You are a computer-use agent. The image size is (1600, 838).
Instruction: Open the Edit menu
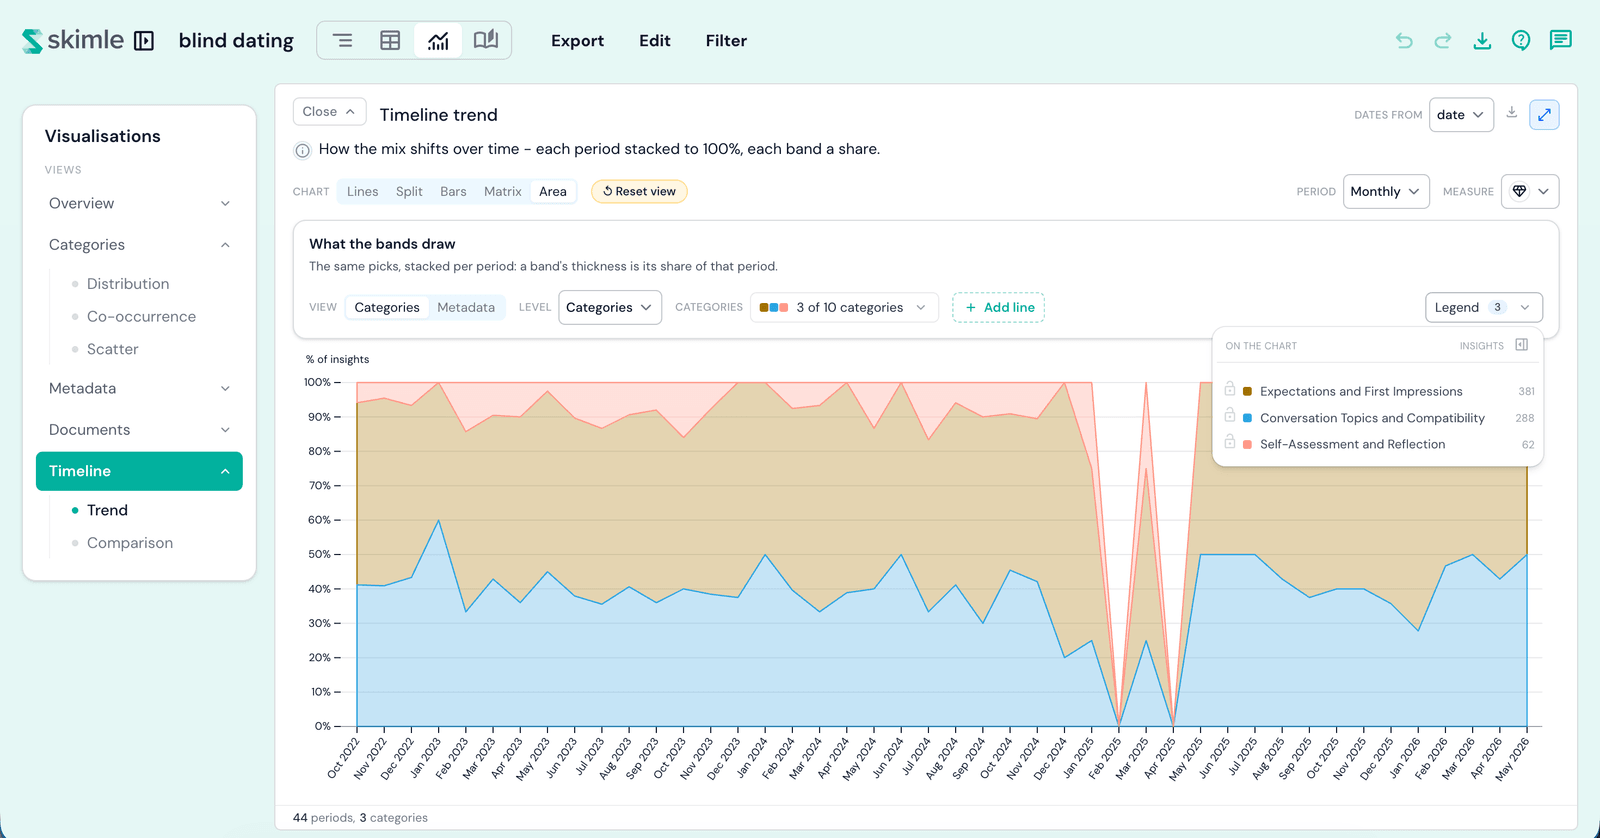(655, 41)
